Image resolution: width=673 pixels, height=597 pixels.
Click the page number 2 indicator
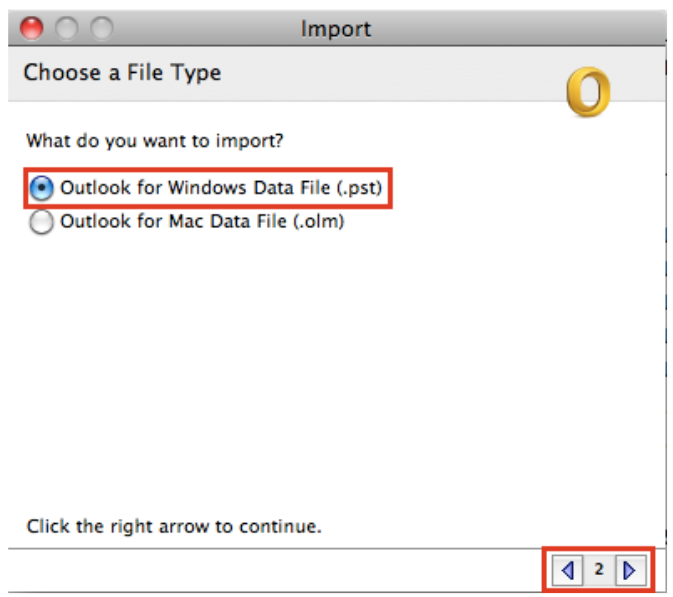599,570
